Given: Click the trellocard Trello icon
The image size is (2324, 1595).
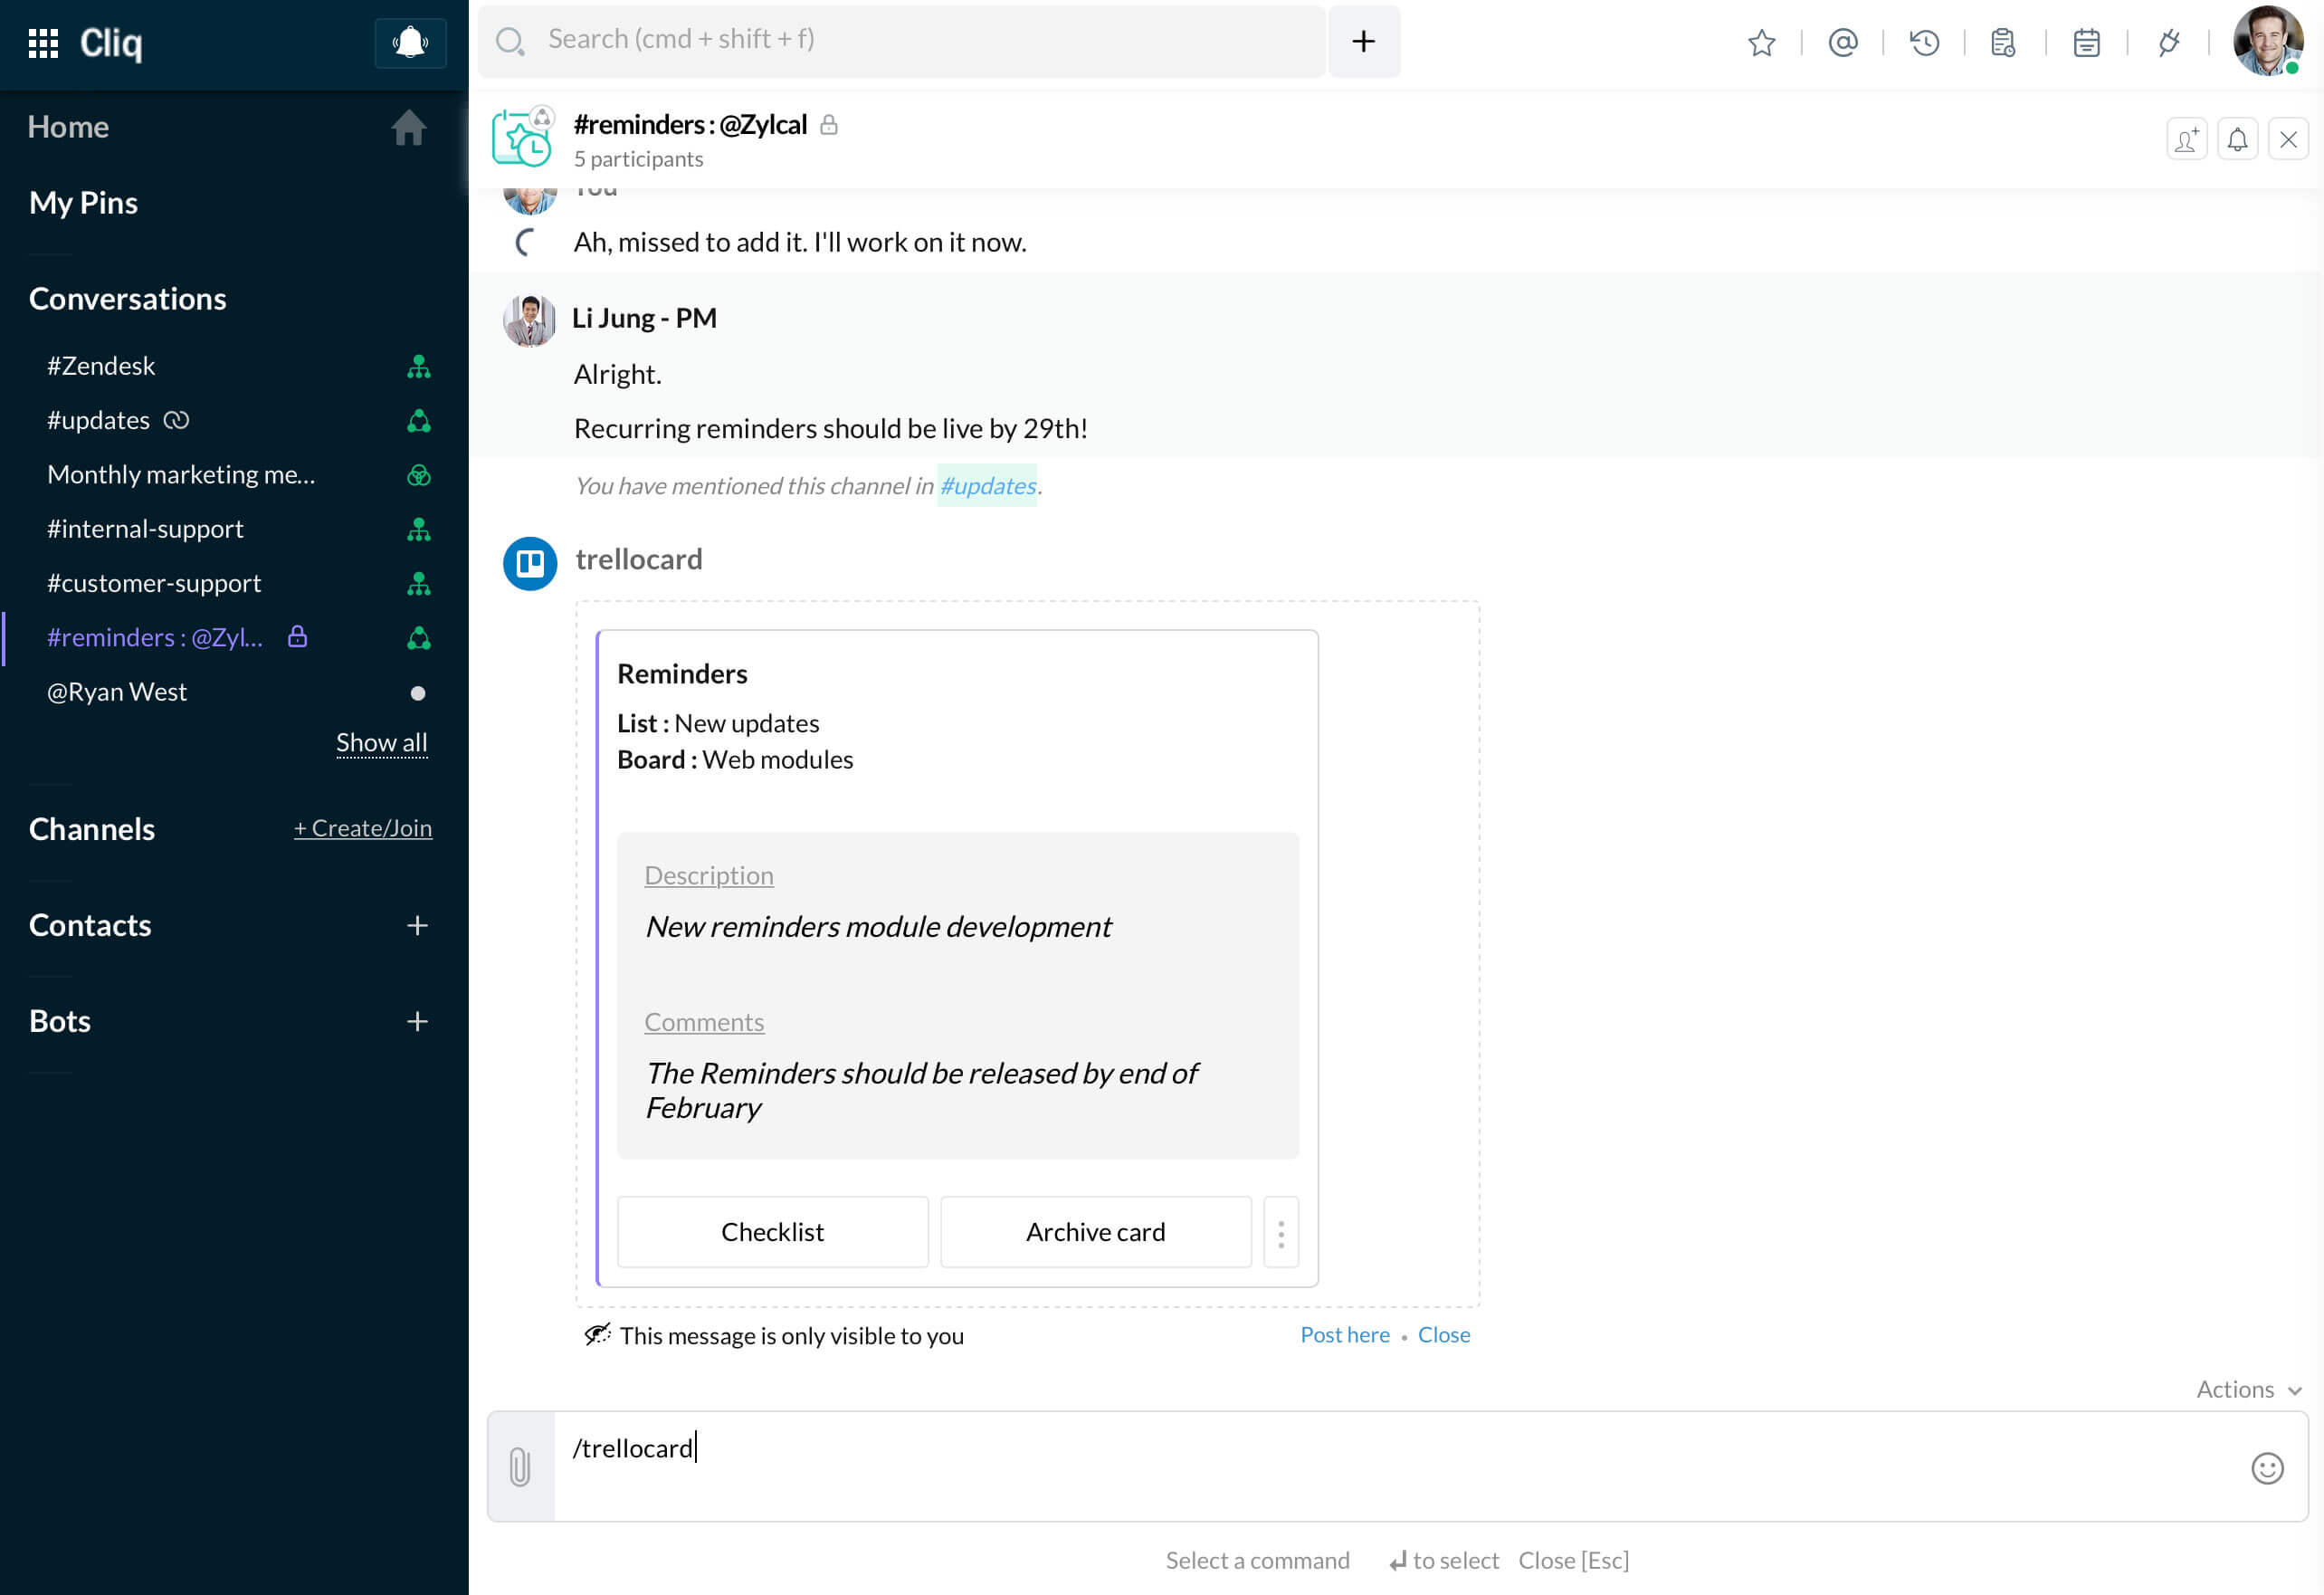Looking at the screenshot, I should [530, 563].
